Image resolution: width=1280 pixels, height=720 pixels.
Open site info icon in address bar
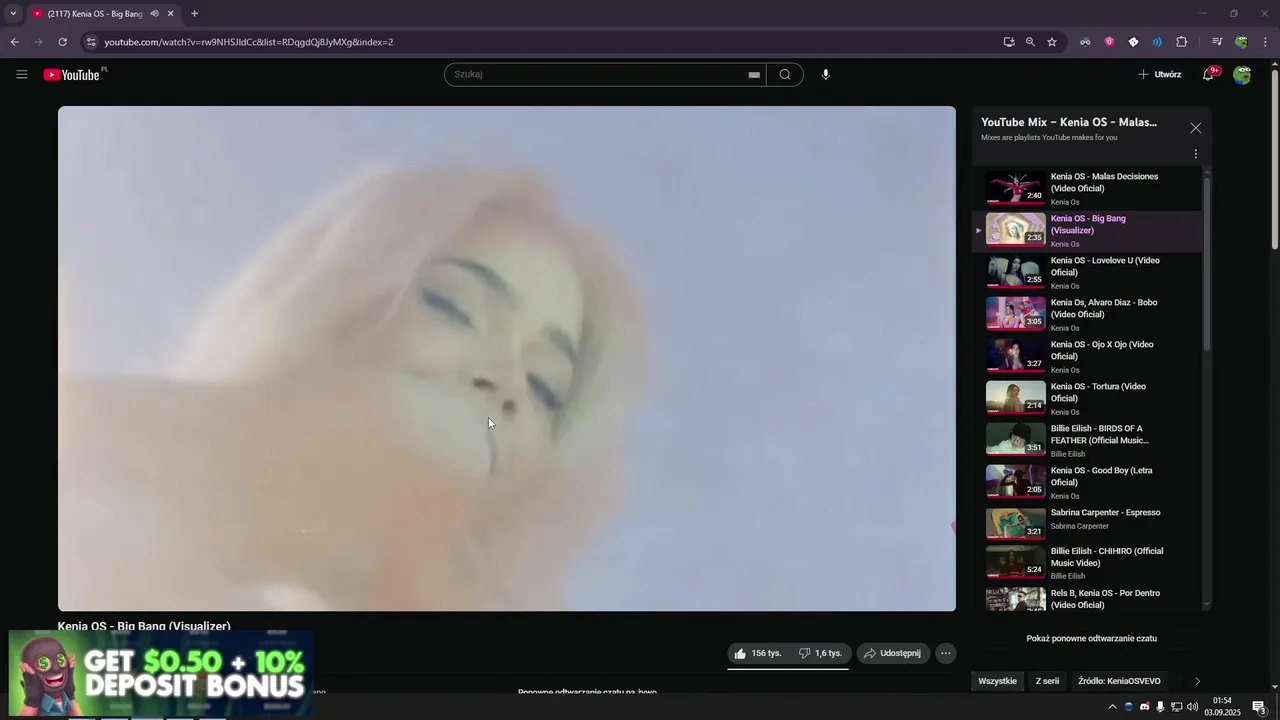pyautogui.click(x=91, y=42)
